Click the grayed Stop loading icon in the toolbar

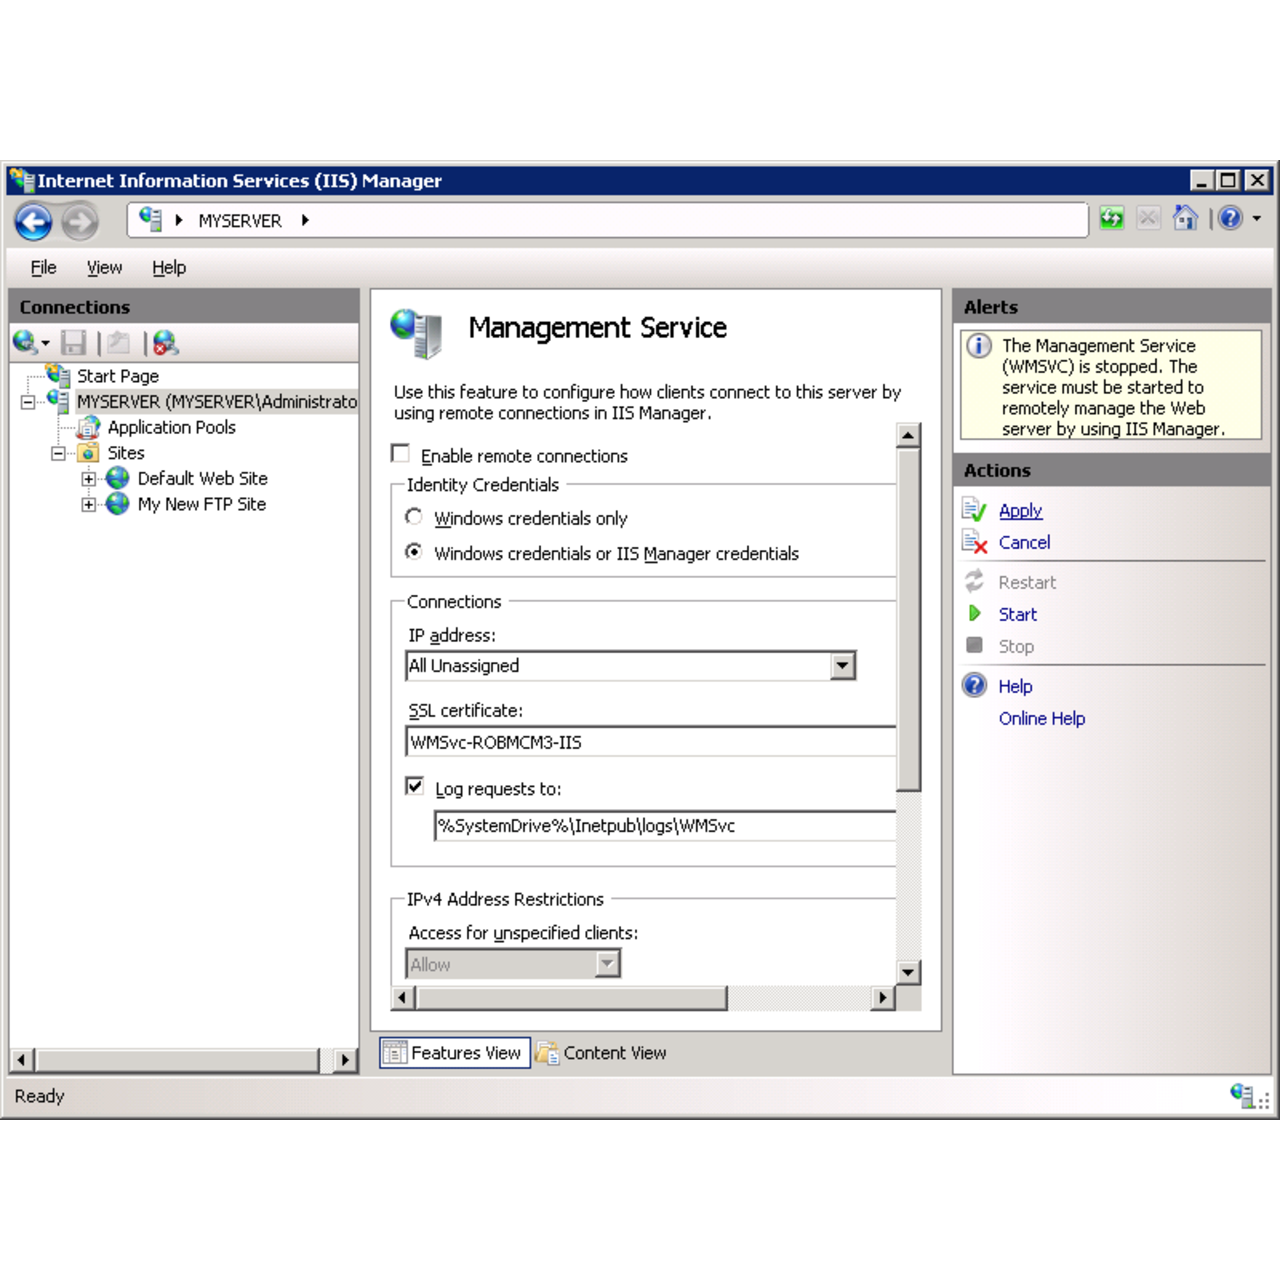click(x=1148, y=218)
